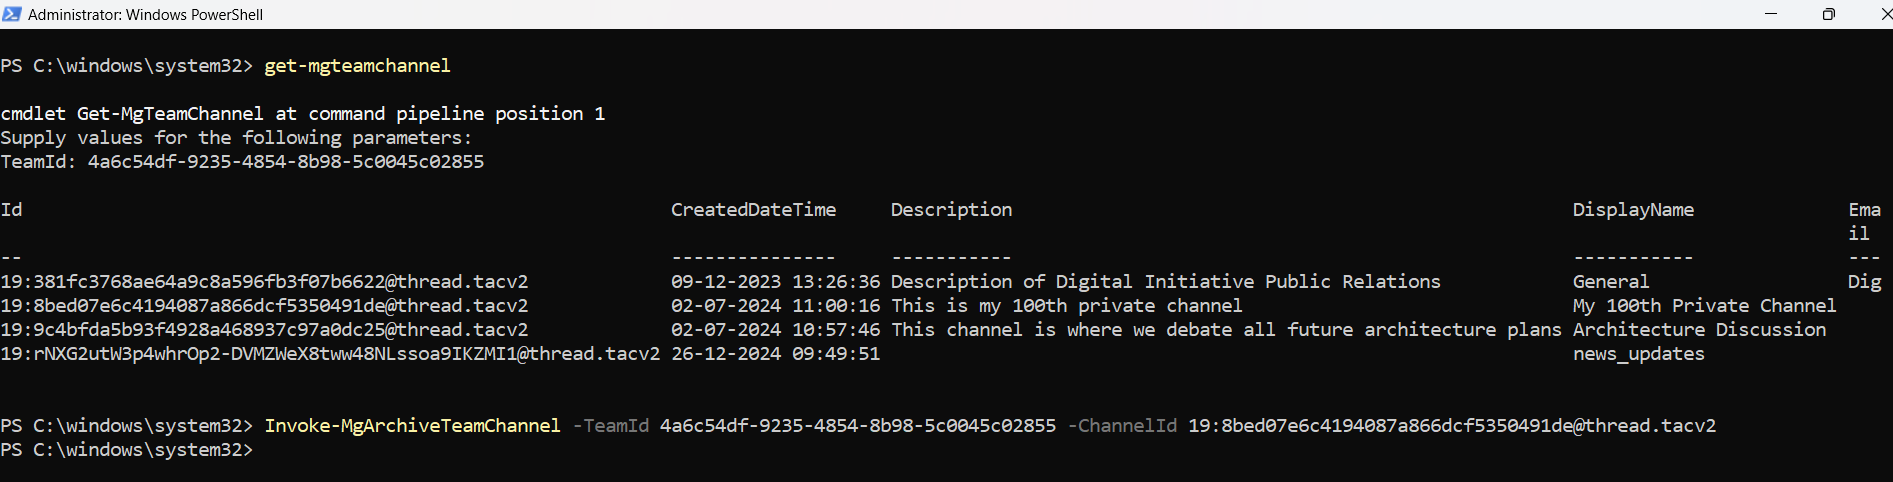Click the channel ID starting with 19:381fc3768
Screen dimensions: 1893x482
click(264, 282)
